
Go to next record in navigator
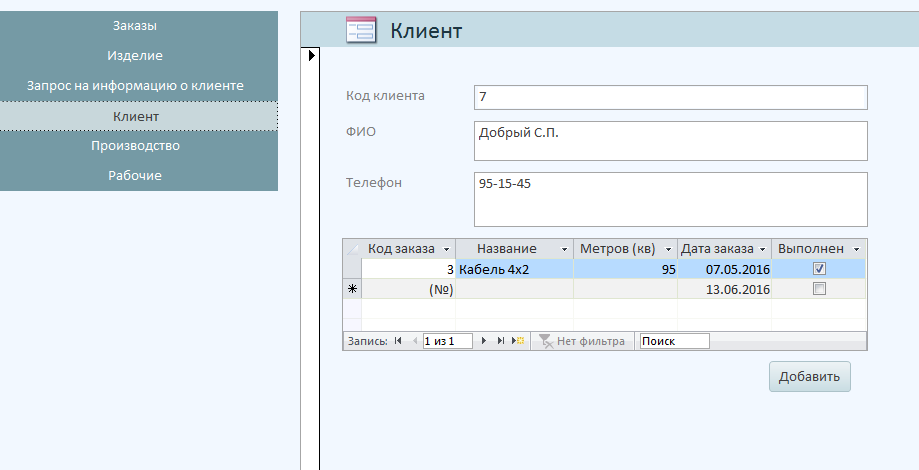coord(484,341)
